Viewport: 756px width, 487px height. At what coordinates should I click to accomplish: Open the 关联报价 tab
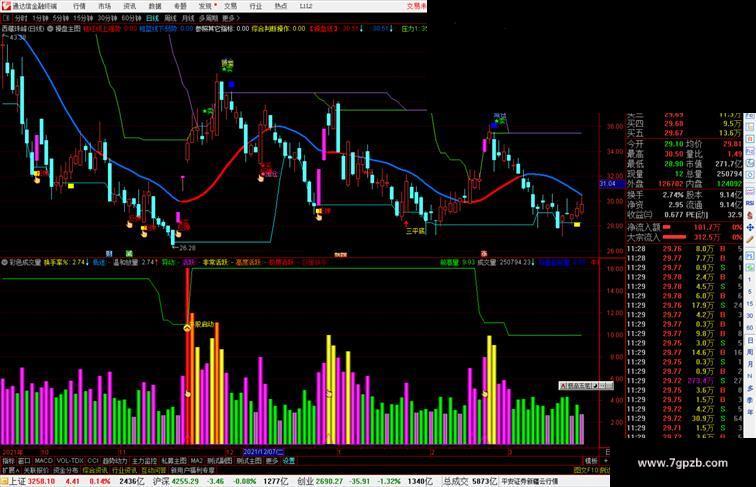tap(36, 470)
